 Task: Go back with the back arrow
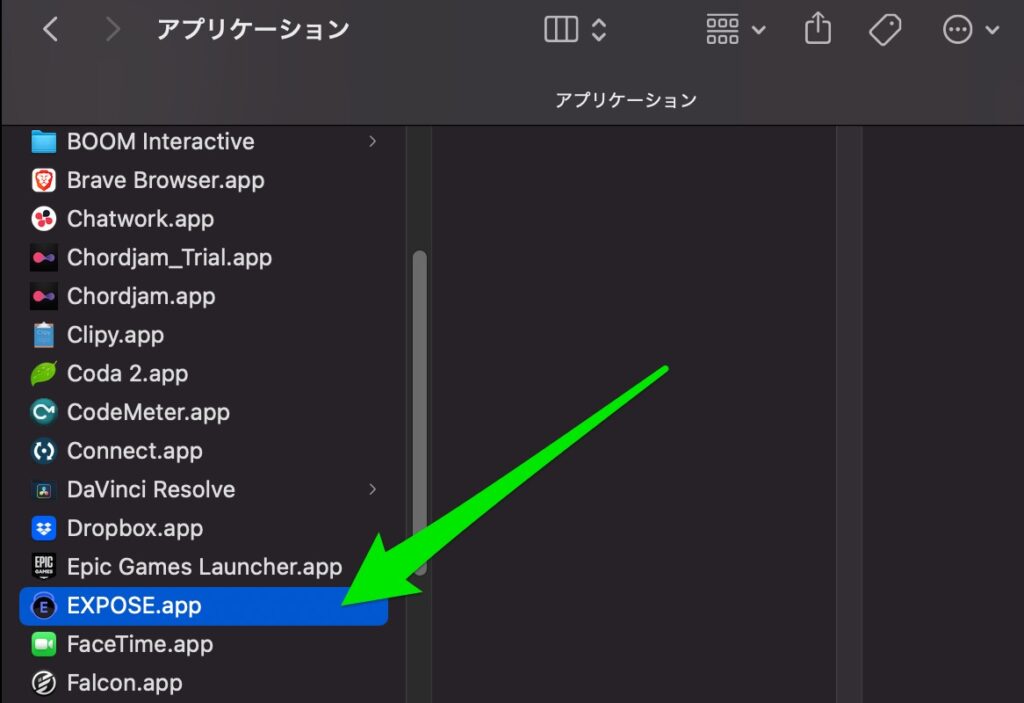[x=50, y=30]
